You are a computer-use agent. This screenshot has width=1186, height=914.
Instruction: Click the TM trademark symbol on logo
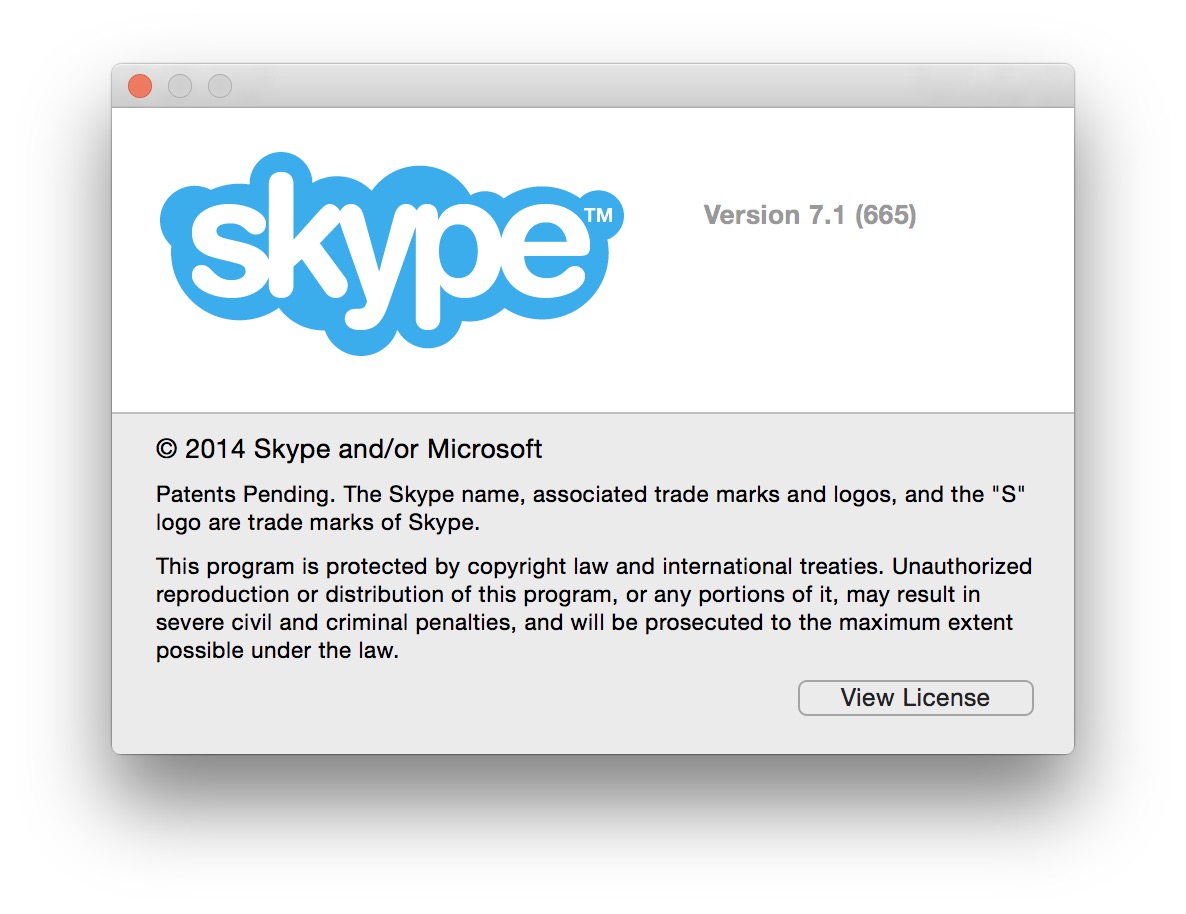(597, 214)
